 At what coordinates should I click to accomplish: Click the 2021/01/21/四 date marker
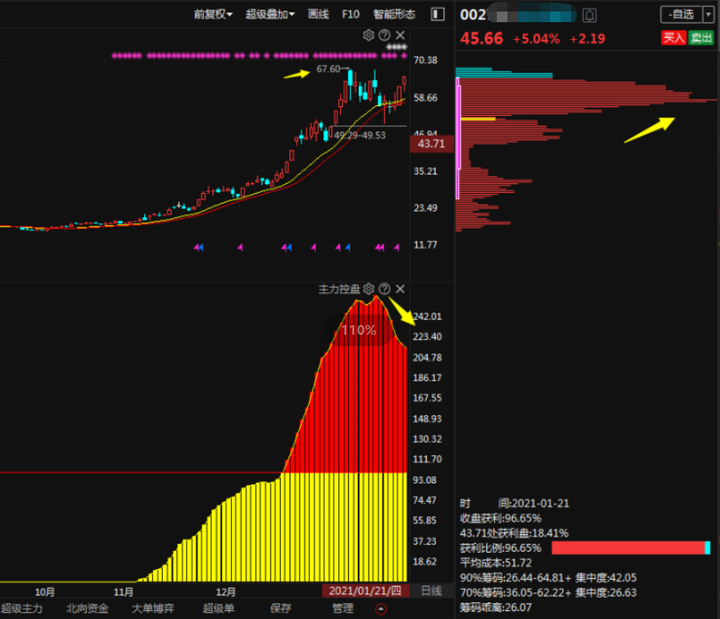(366, 591)
